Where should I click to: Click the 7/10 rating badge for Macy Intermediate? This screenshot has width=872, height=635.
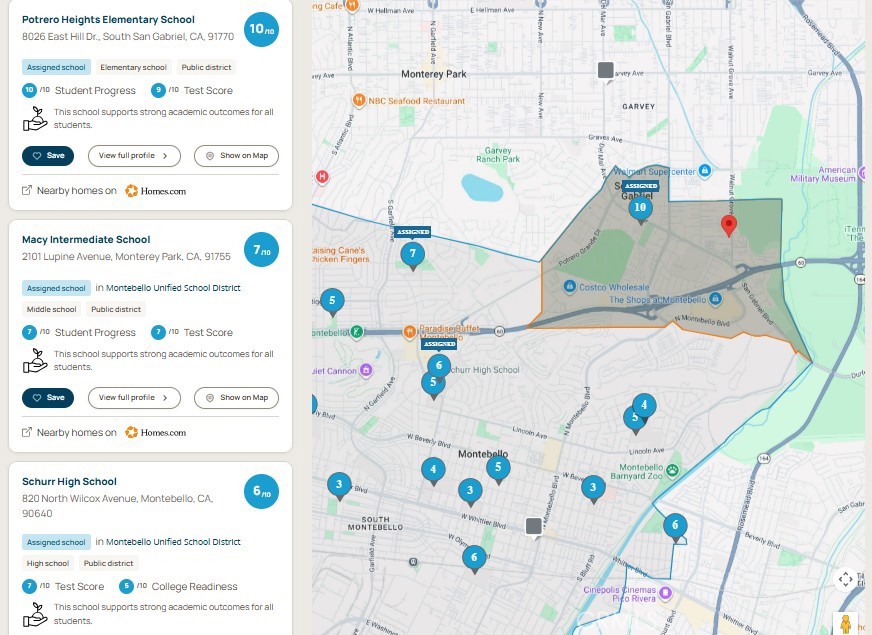click(261, 250)
